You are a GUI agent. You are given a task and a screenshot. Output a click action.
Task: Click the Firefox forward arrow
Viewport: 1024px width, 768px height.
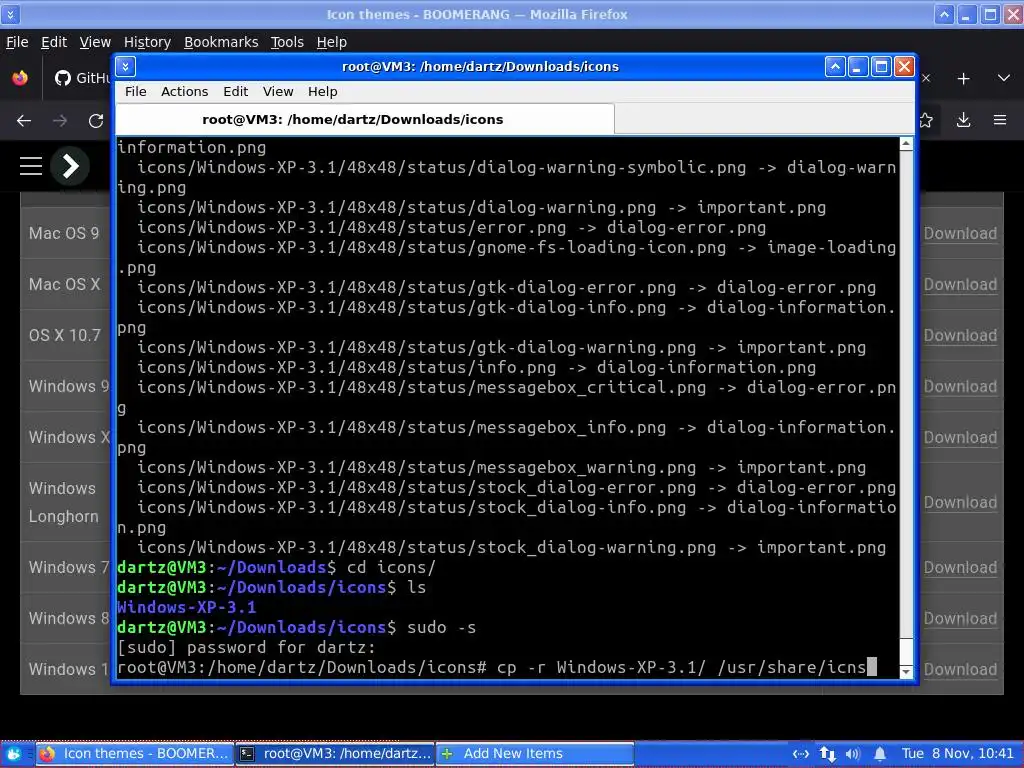coord(59,120)
